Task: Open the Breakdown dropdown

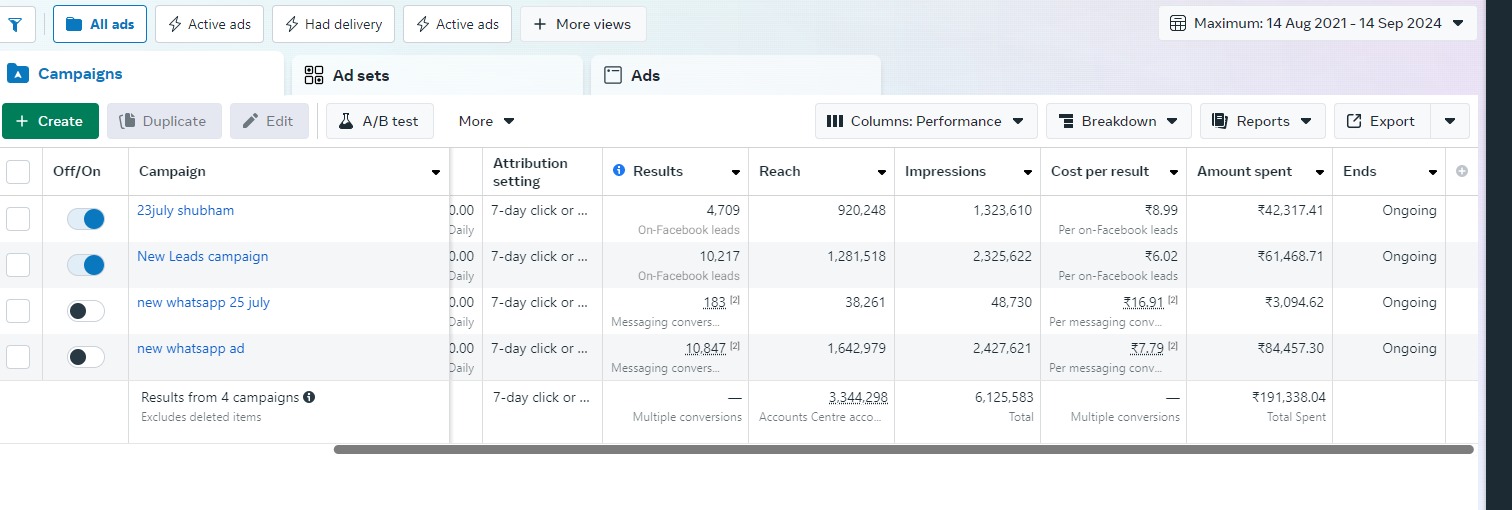Action: pos(1118,121)
